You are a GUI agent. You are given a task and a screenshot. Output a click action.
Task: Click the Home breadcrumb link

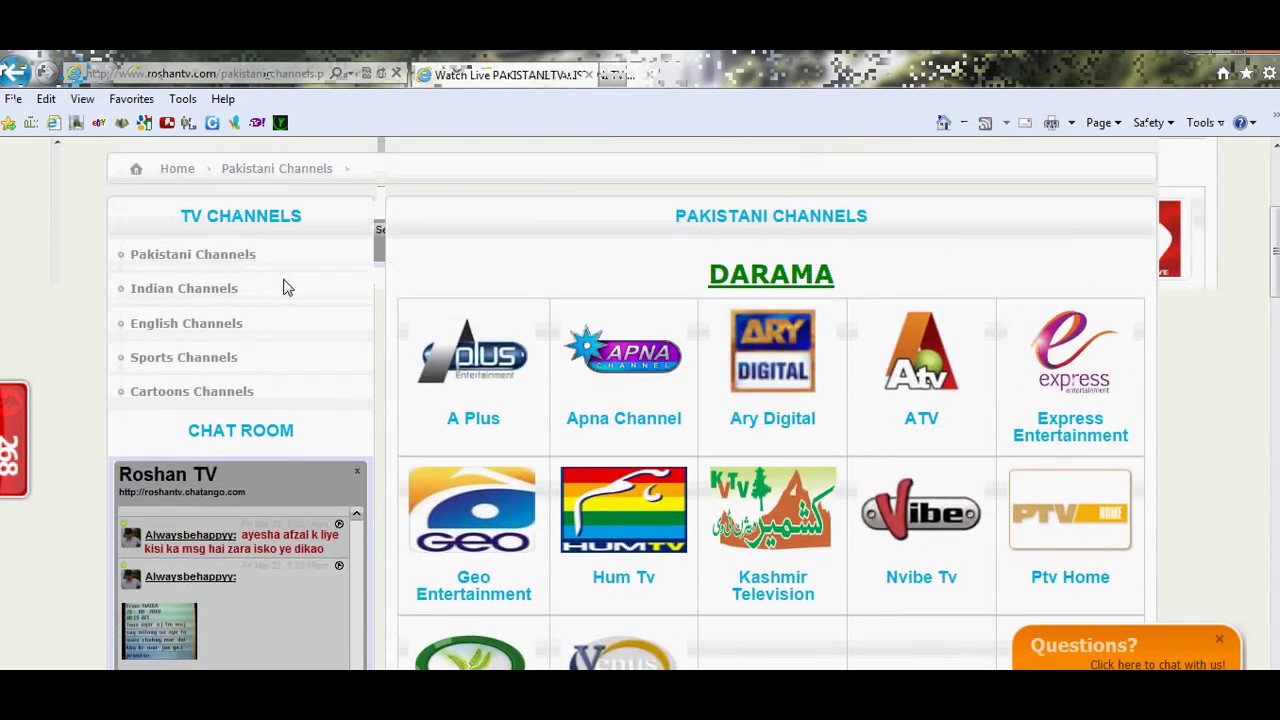point(177,169)
